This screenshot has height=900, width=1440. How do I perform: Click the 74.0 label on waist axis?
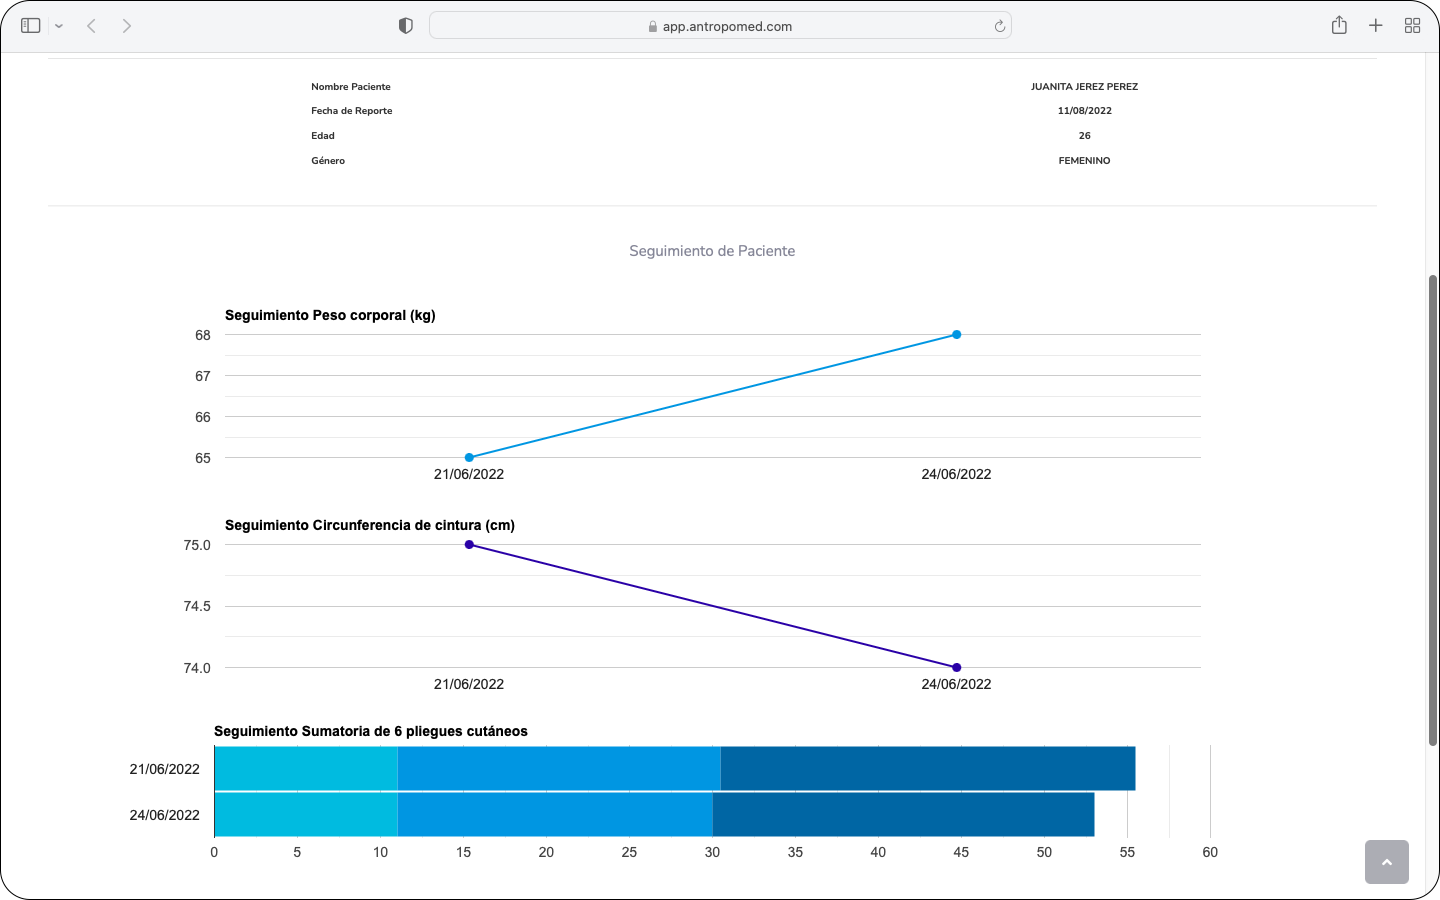[197, 668]
